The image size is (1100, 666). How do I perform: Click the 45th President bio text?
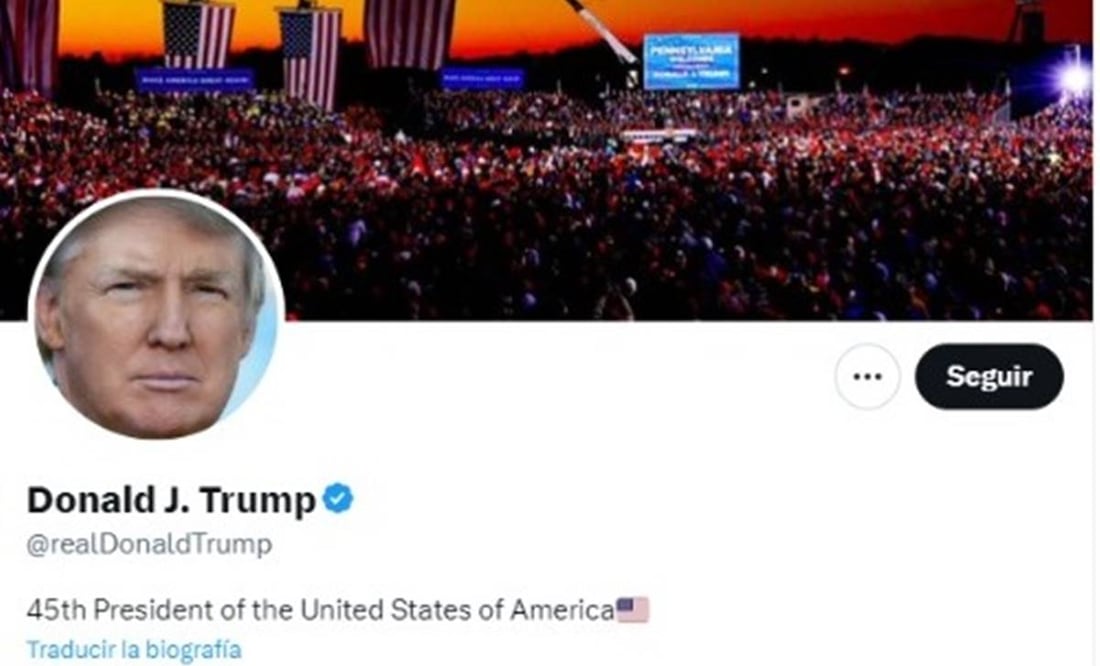(x=321, y=610)
